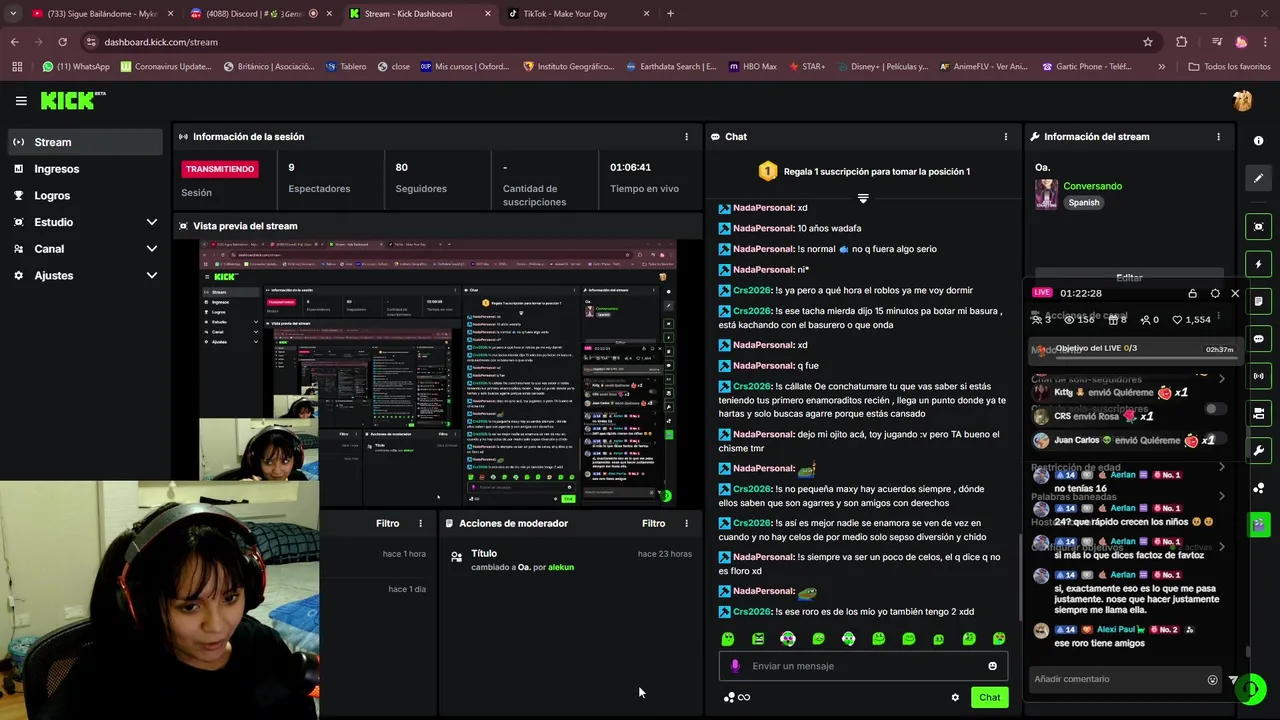Viewport: 1280px width, 720px height.
Task: Click the focus frame icon in right toolbar
Action: [1259, 227]
